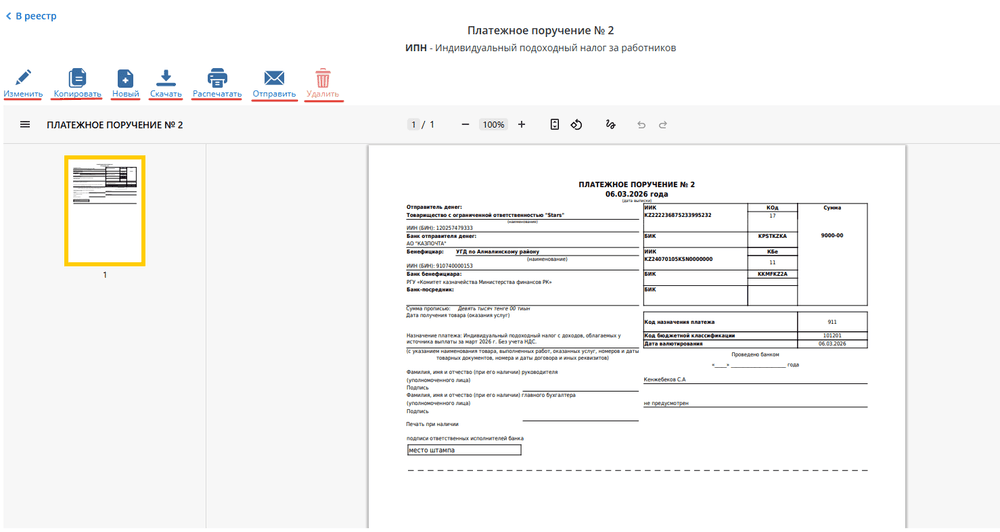Click the fit to page icon
The width and height of the screenshot is (1000, 532).
pyautogui.click(x=555, y=125)
